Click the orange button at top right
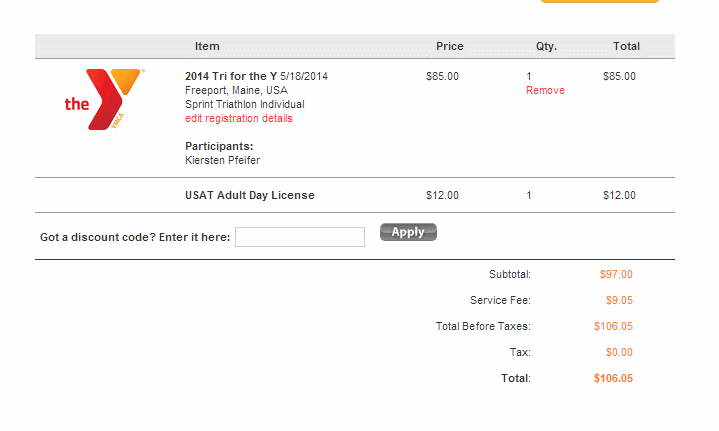719x431 pixels. tap(600, 2)
